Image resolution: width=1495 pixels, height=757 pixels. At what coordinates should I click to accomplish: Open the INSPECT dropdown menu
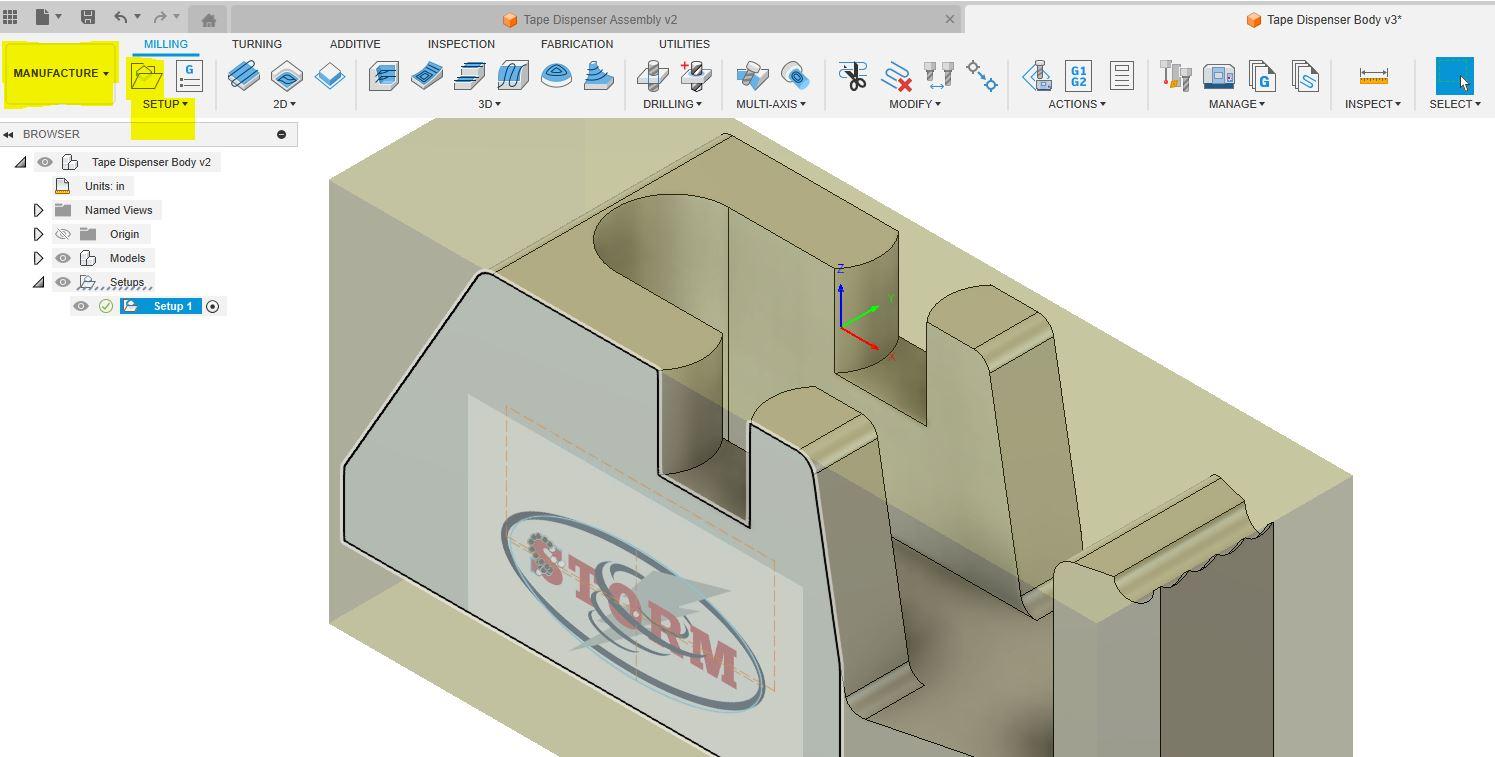1373,104
